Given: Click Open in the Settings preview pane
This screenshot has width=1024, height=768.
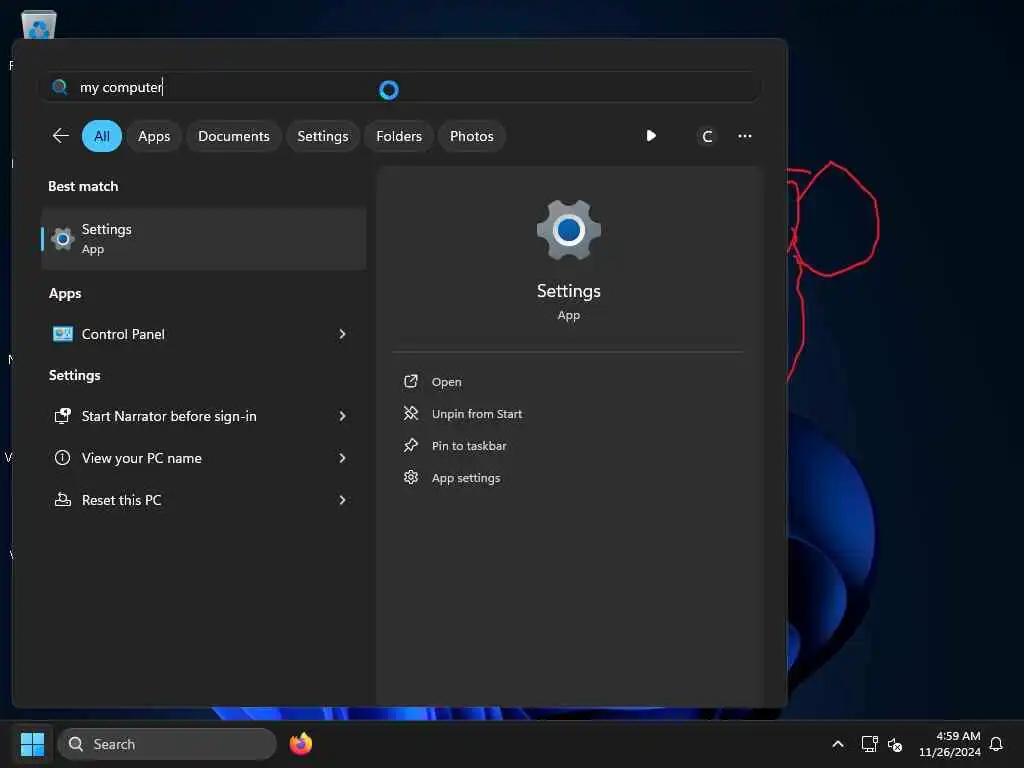Looking at the screenshot, I should tap(447, 382).
